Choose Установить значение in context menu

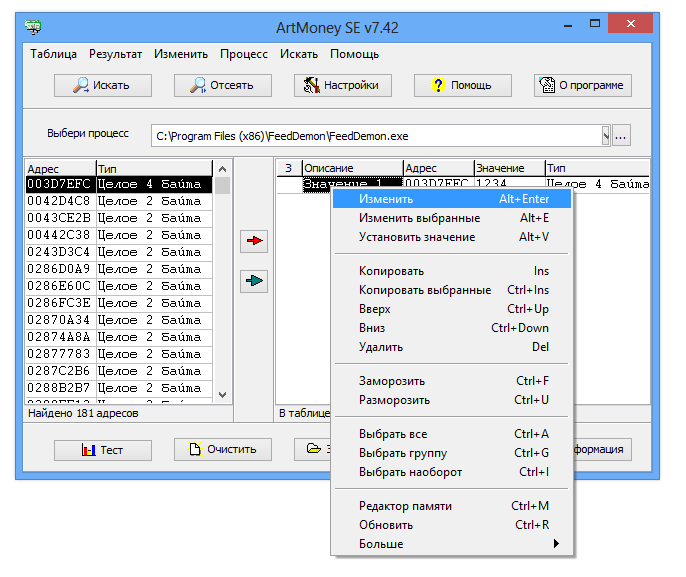coord(452,237)
